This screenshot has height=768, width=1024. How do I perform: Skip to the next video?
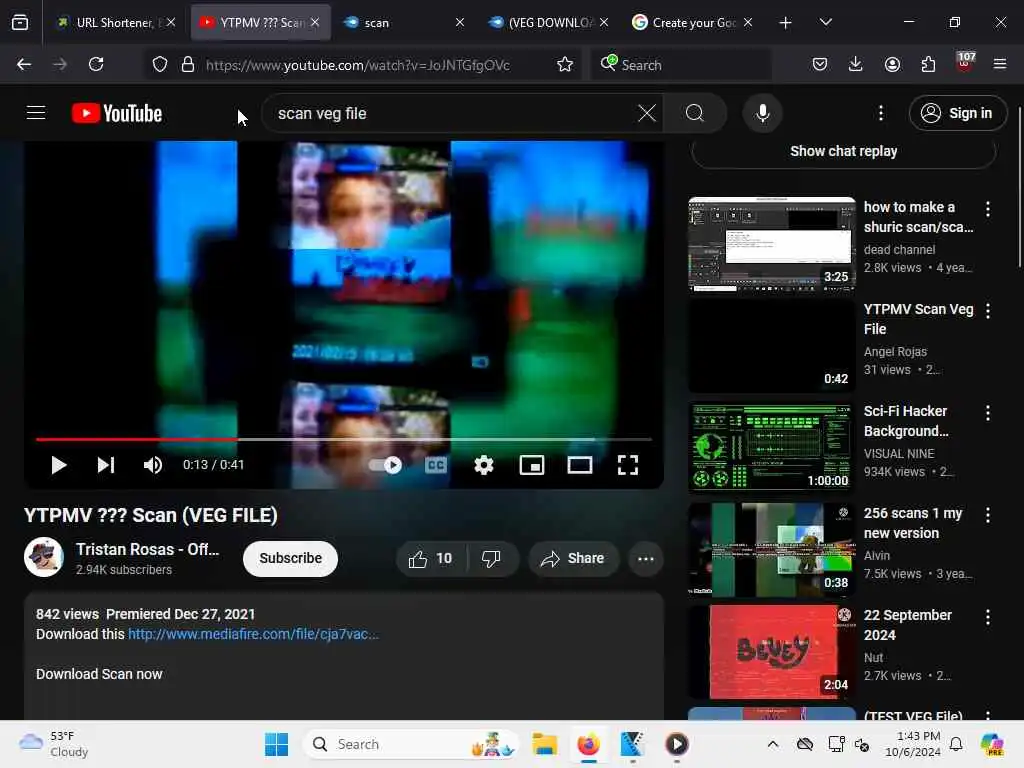[106, 465]
